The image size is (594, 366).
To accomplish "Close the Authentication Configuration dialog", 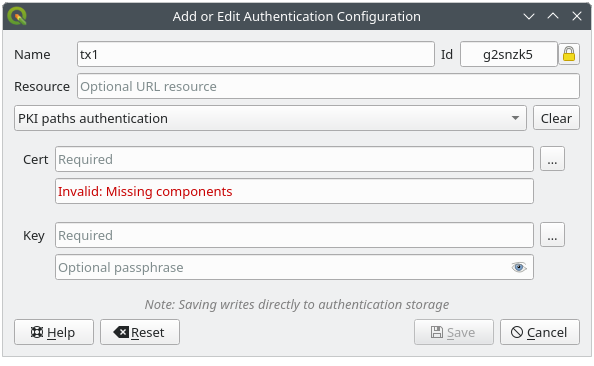I will click(577, 16).
